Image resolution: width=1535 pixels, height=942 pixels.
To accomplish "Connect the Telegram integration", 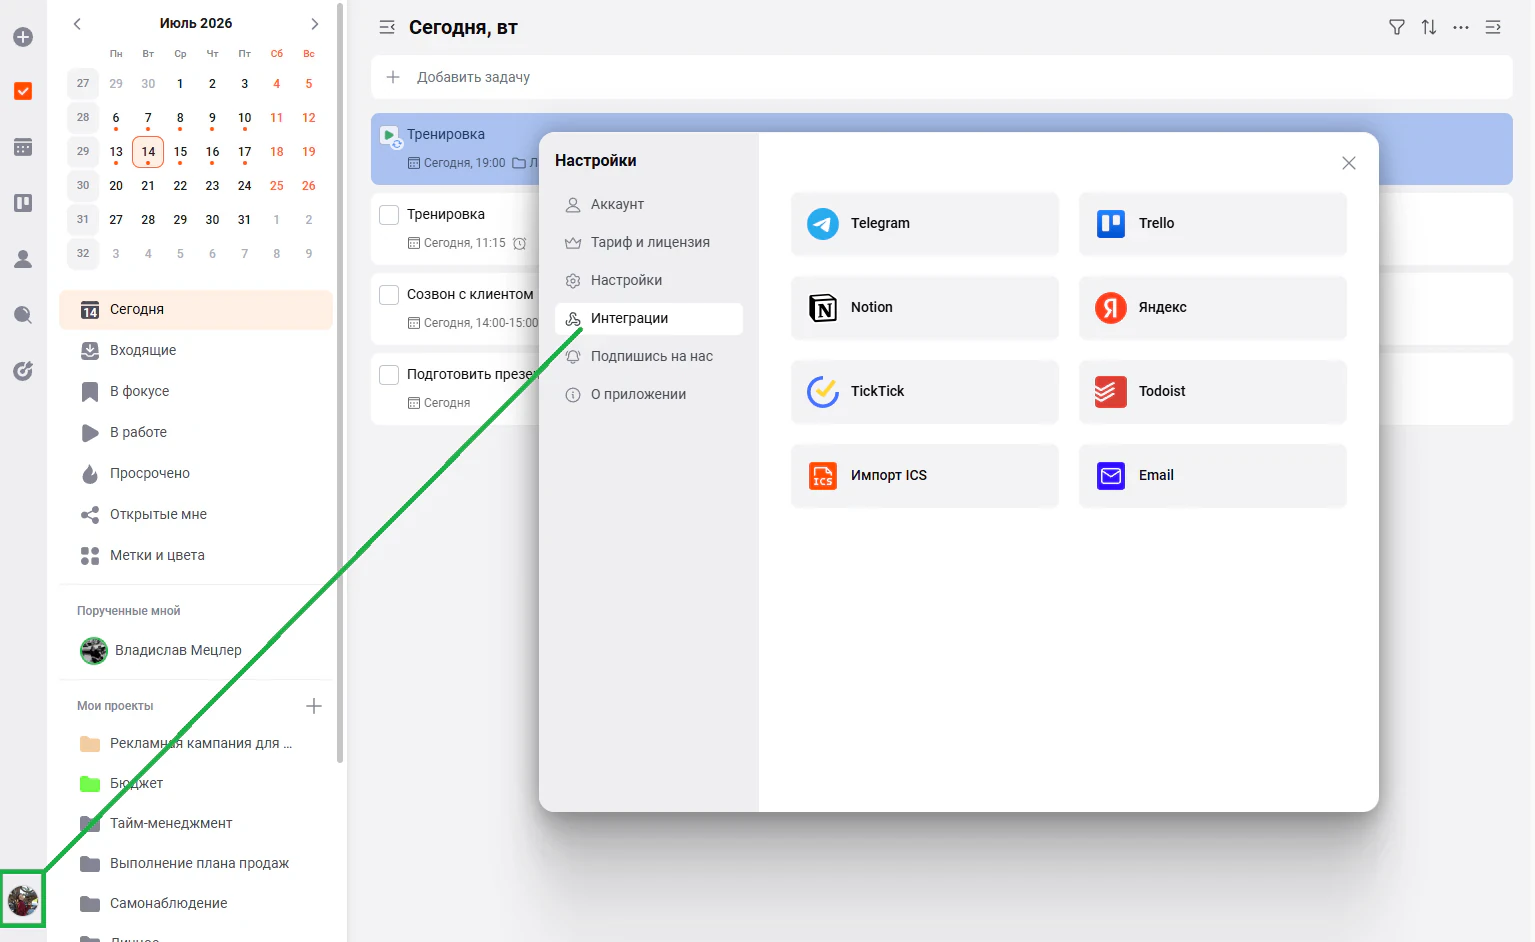I will (925, 223).
